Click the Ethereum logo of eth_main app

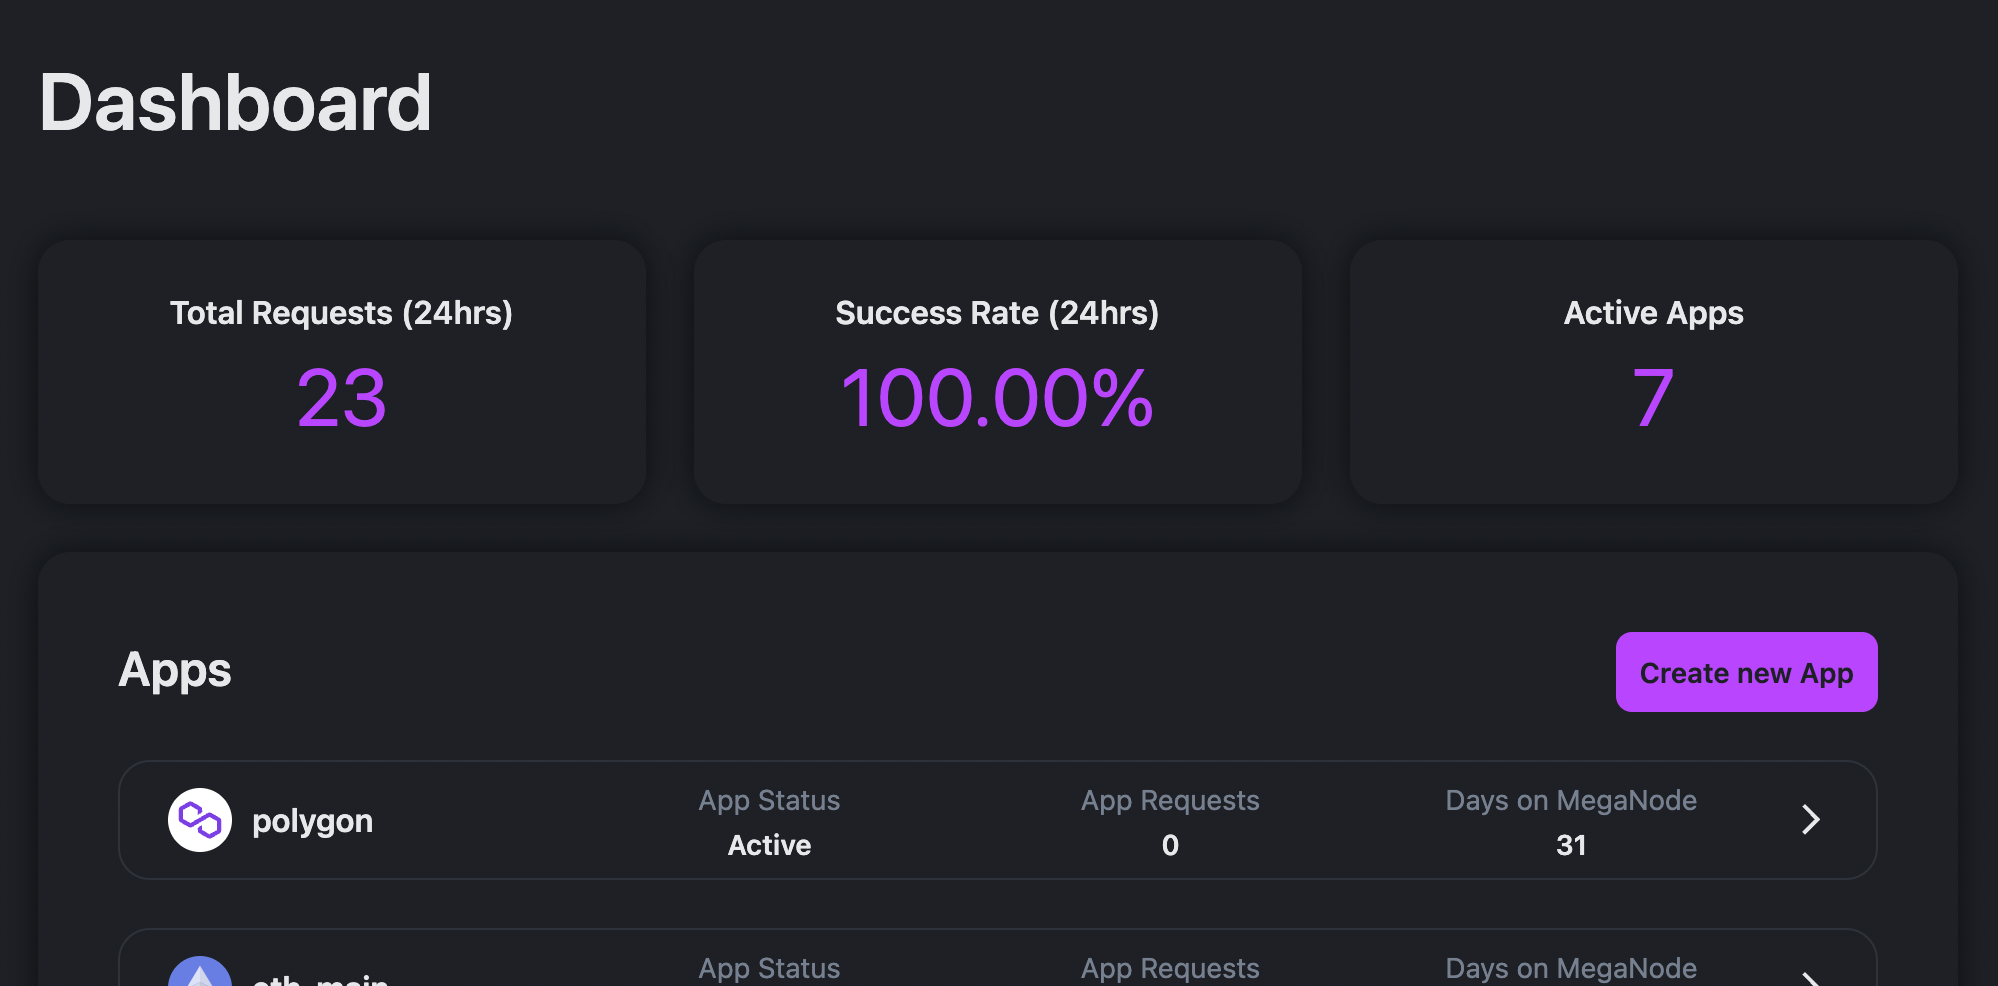click(x=200, y=974)
